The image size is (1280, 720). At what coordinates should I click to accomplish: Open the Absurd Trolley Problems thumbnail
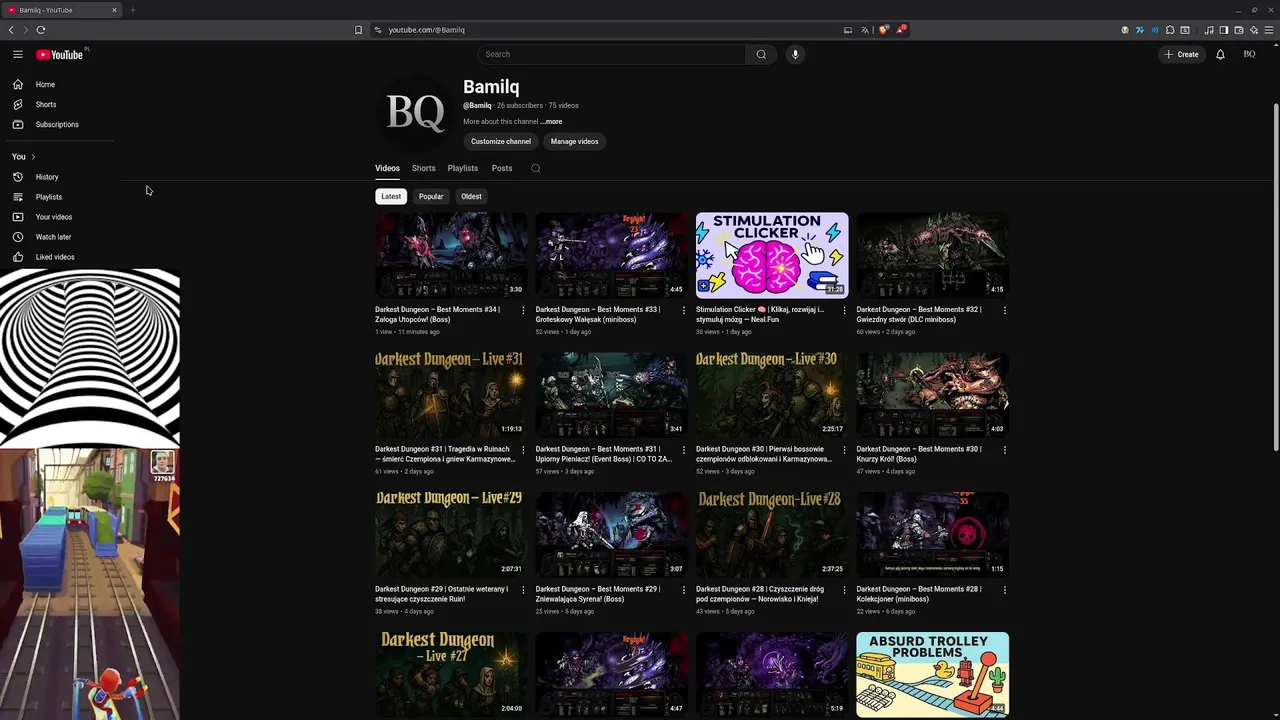click(x=932, y=675)
